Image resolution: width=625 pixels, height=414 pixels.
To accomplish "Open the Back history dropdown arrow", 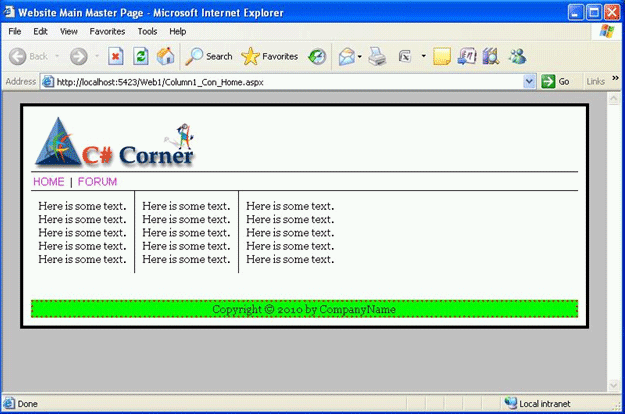I will tap(57, 56).
